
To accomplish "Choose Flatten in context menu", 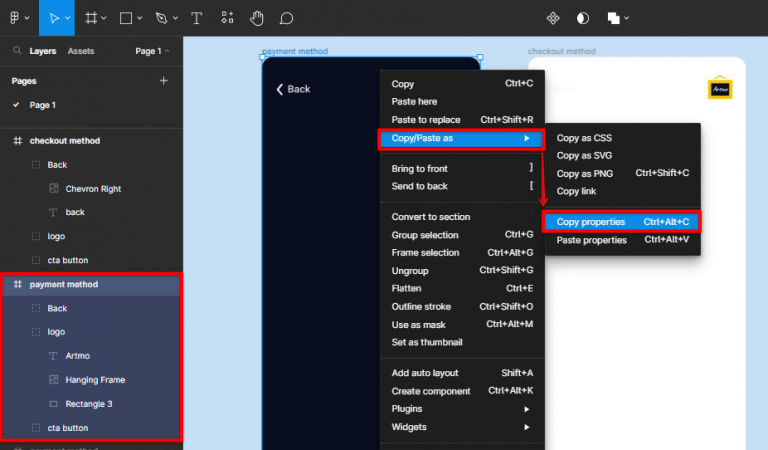I will point(462,288).
